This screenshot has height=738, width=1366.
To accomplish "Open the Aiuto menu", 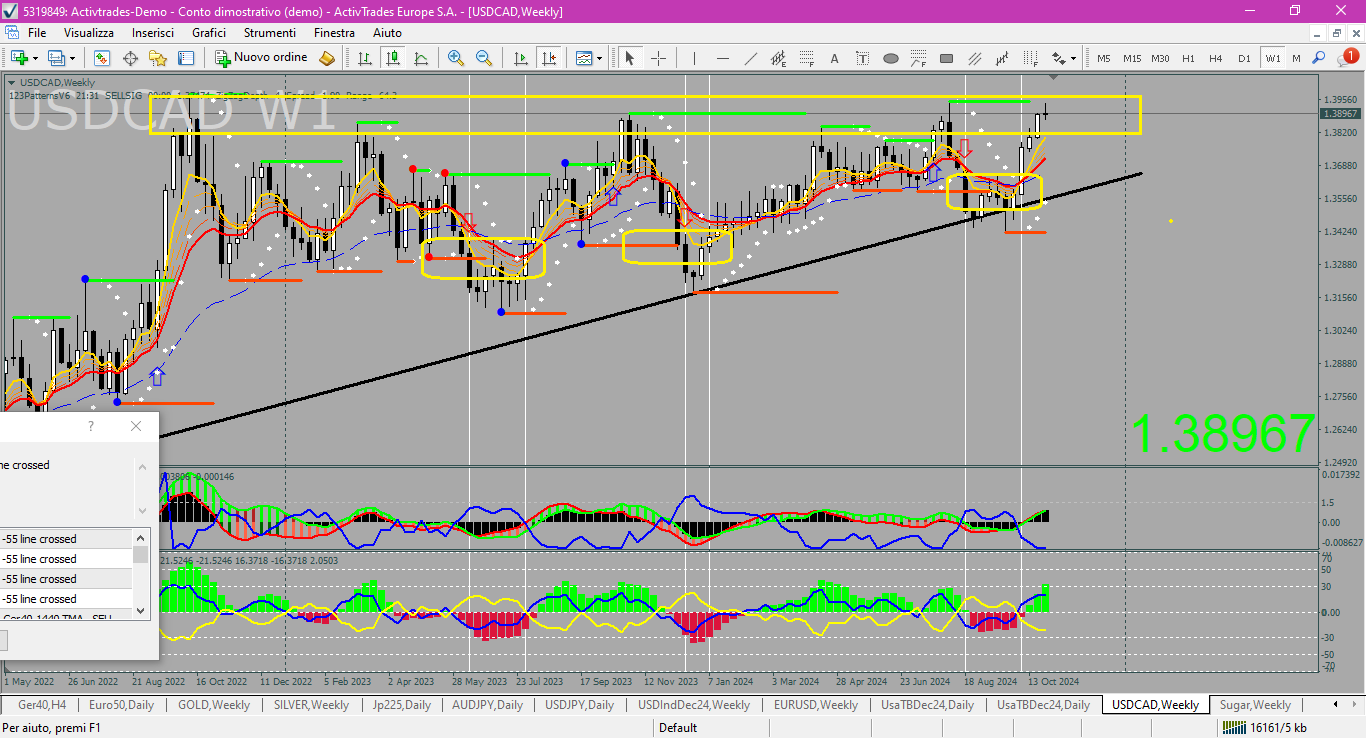I will pos(387,33).
